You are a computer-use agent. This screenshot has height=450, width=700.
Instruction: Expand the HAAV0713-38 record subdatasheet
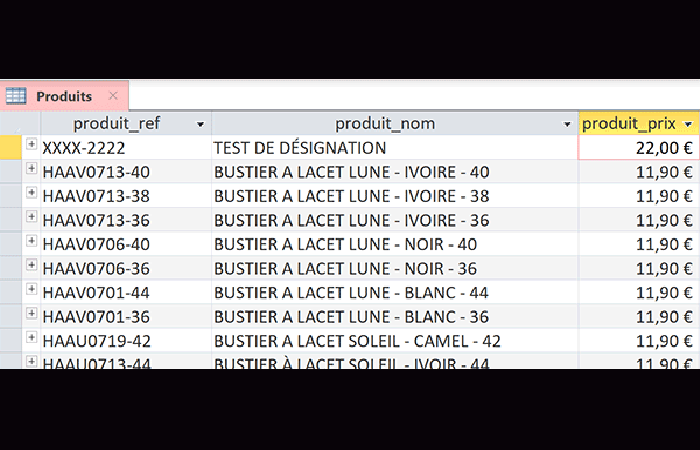coord(32,194)
